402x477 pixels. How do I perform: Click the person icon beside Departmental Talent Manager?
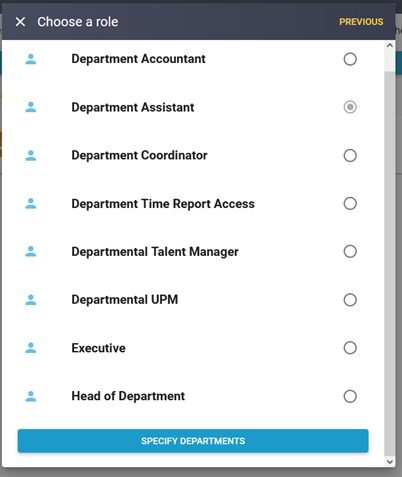31,251
